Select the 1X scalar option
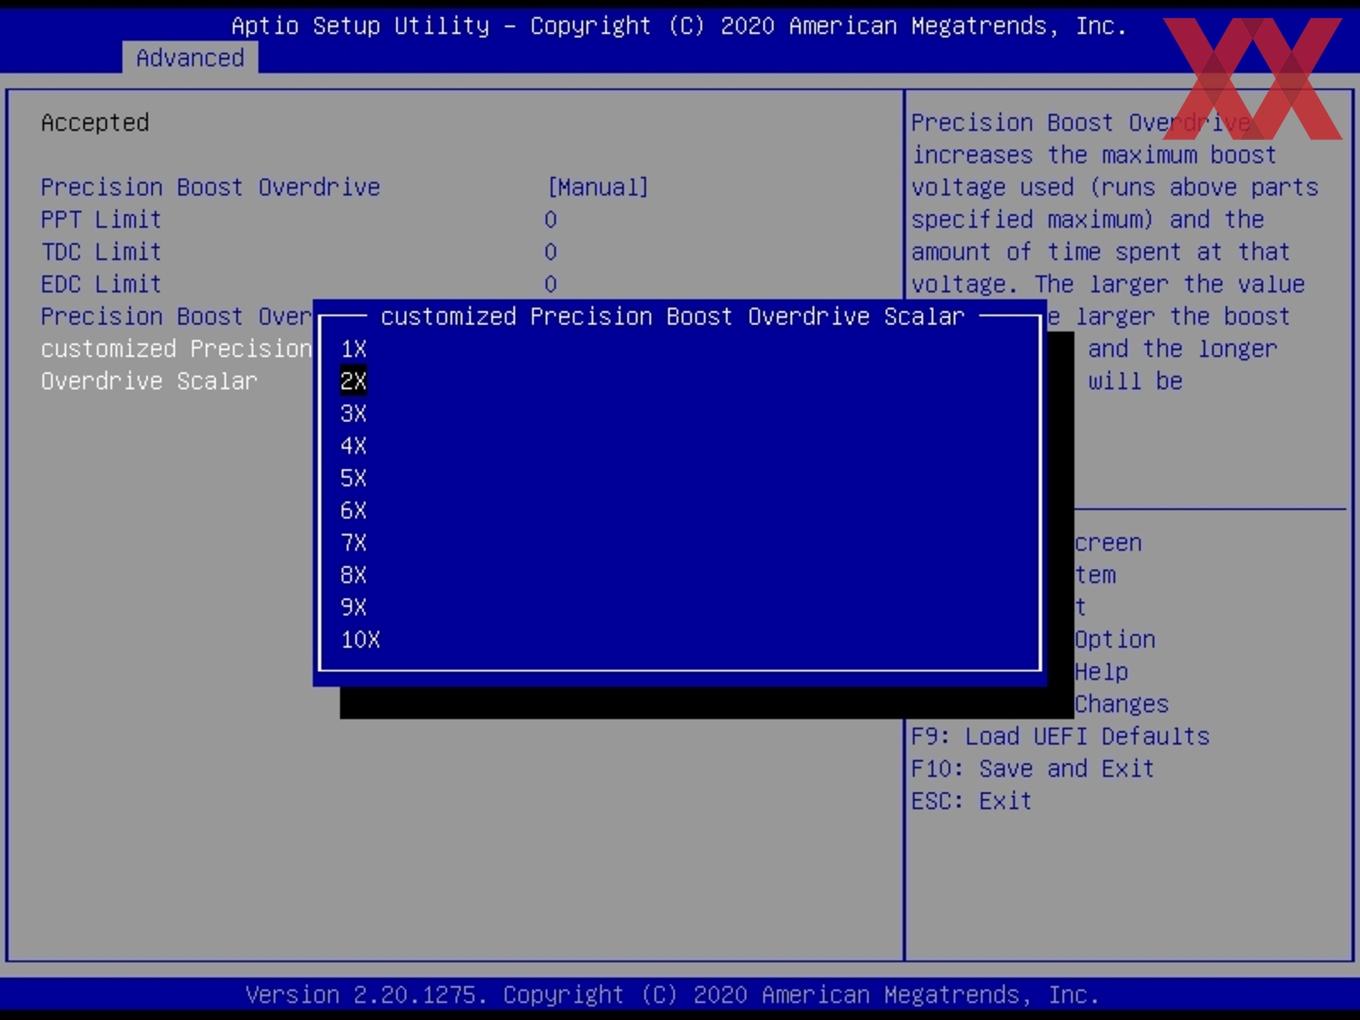Viewport: 1360px width, 1020px height. [354, 349]
